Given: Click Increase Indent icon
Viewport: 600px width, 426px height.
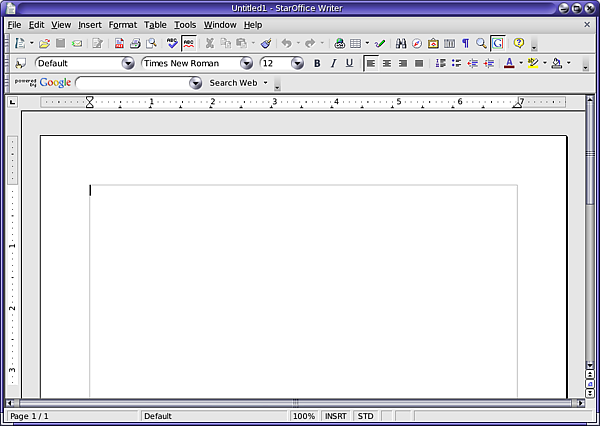Looking at the screenshot, I should tap(489, 63).
